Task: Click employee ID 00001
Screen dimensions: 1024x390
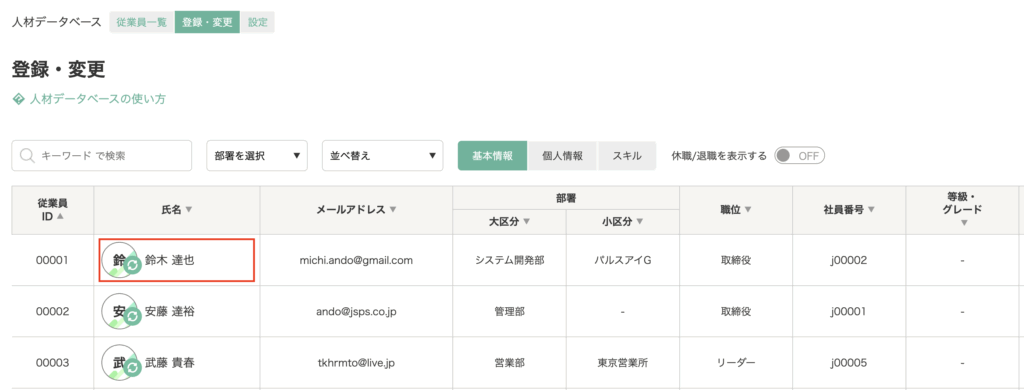Action: coord(52,260)
